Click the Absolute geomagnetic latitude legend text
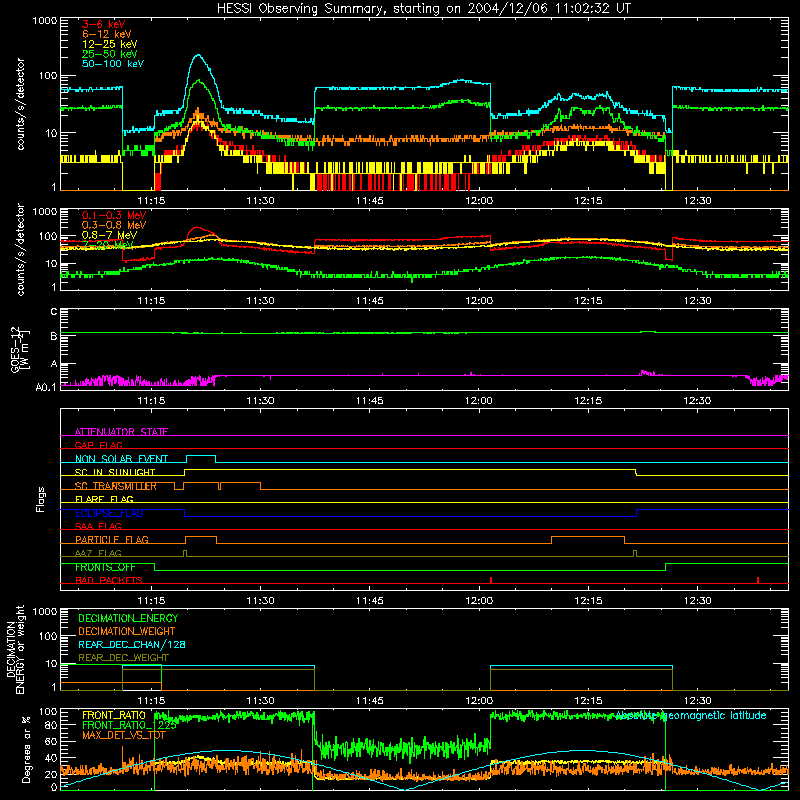Screen dimensions: 800x800 tap(691, 715)
